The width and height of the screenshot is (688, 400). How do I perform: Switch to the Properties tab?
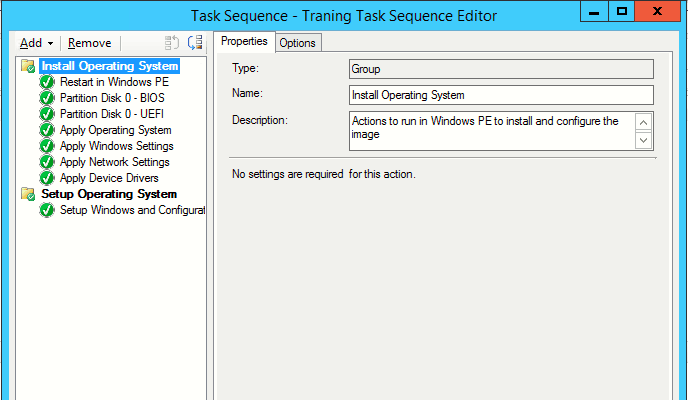(244, 41)
